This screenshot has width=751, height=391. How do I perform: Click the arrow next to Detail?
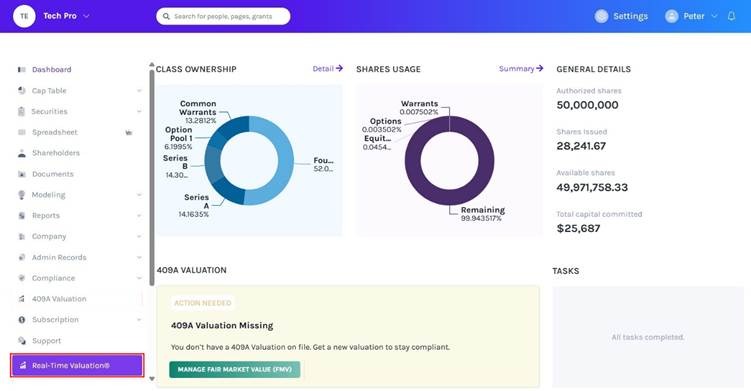coord(339,69)
